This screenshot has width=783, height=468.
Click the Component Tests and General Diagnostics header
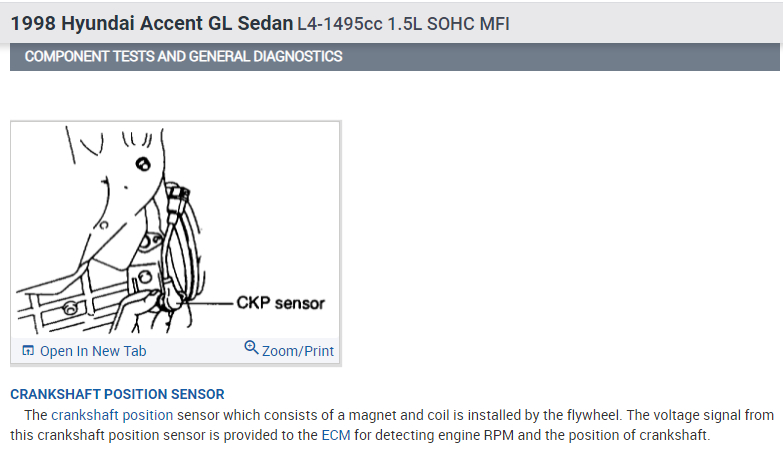click(183, 57)
